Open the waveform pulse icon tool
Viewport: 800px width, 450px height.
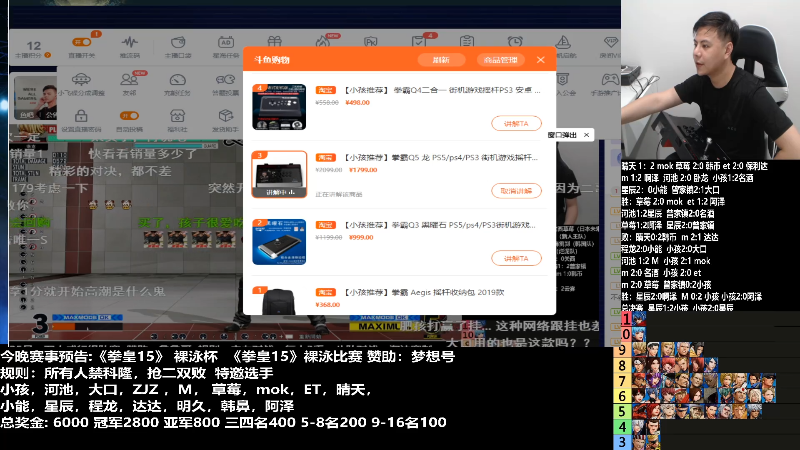(x=130, y=42)
